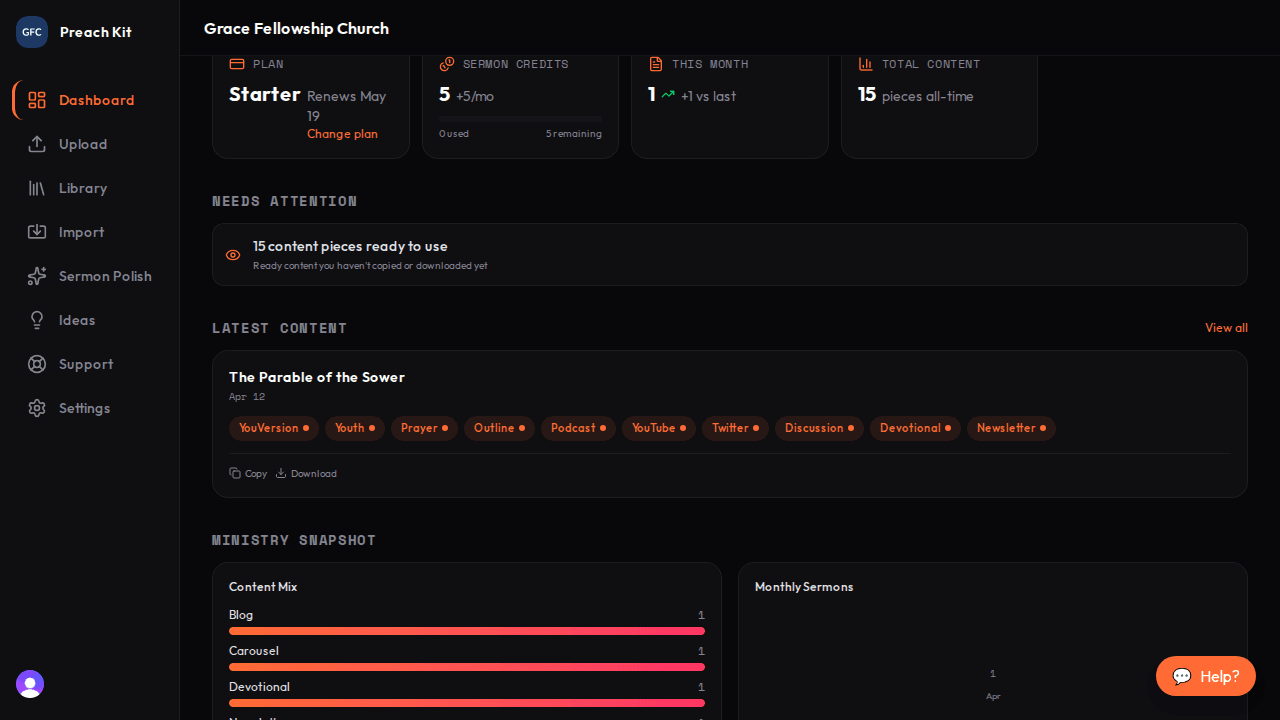
Task: Click View all next to Latest Content
Action: (x=1226, y=328)
